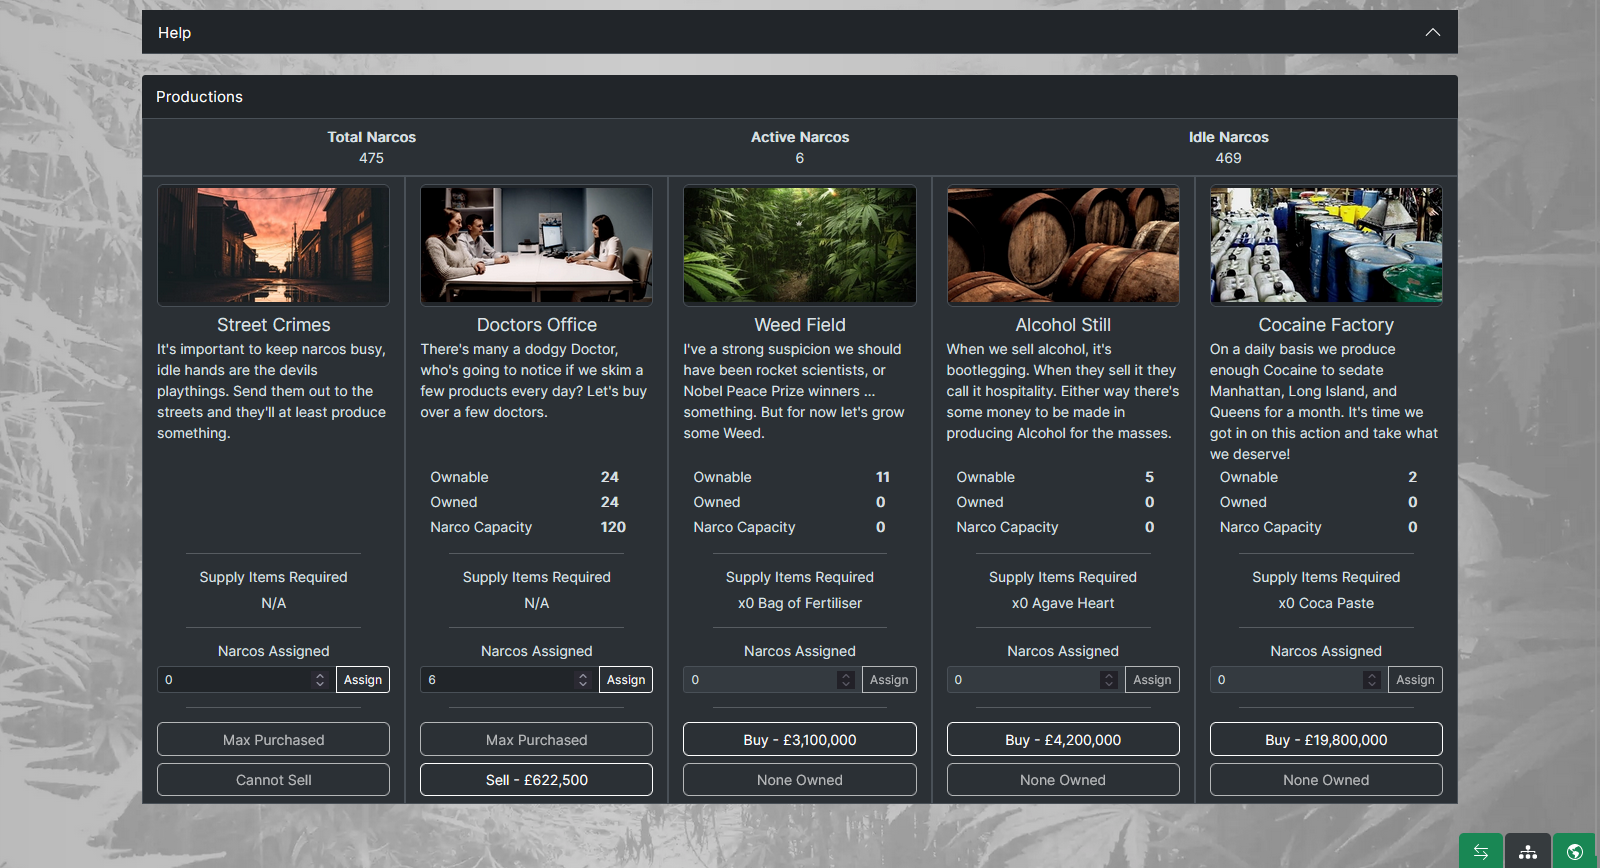1600x868 pixels.
Task: Open the hierarchy chart icon button
Action: click(1527, 851)
